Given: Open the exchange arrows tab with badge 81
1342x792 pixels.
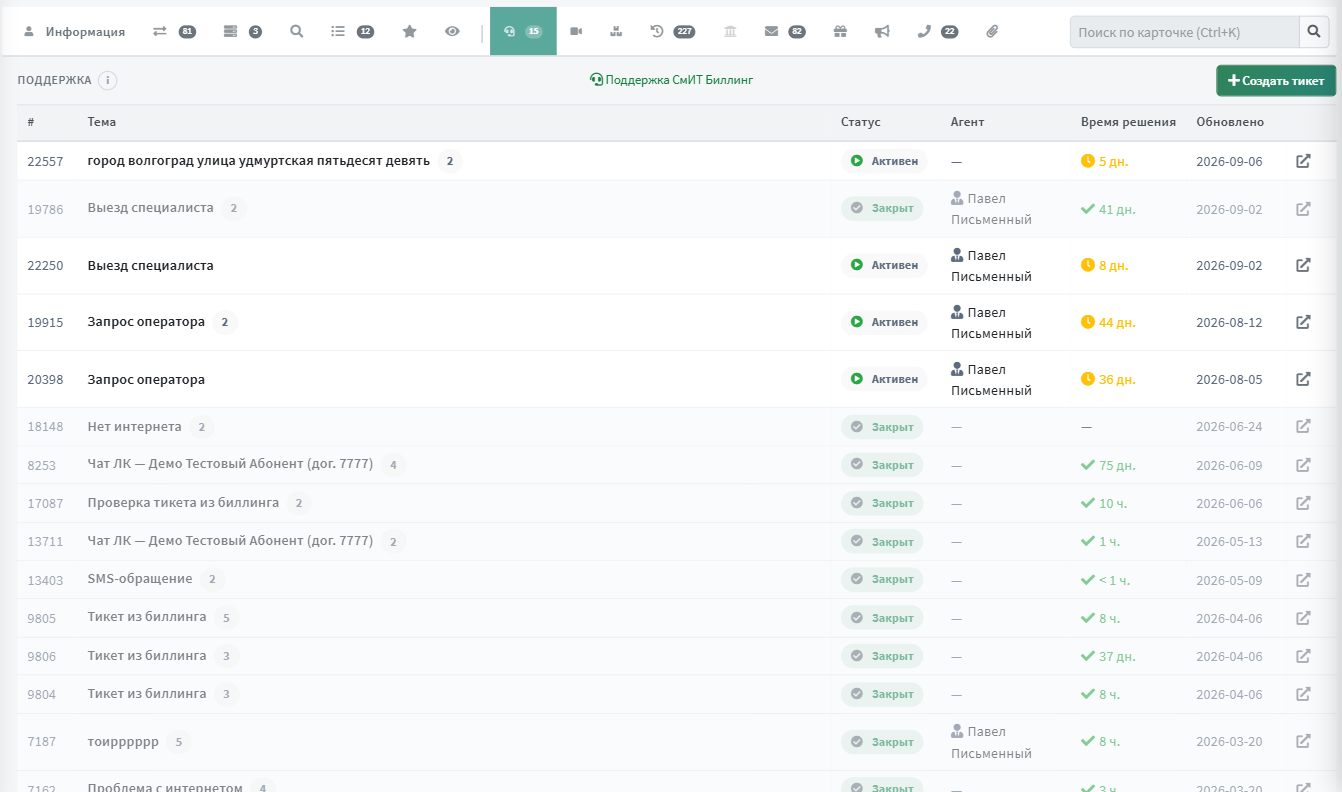Looking at the screenshot, I should coord(173,31).
